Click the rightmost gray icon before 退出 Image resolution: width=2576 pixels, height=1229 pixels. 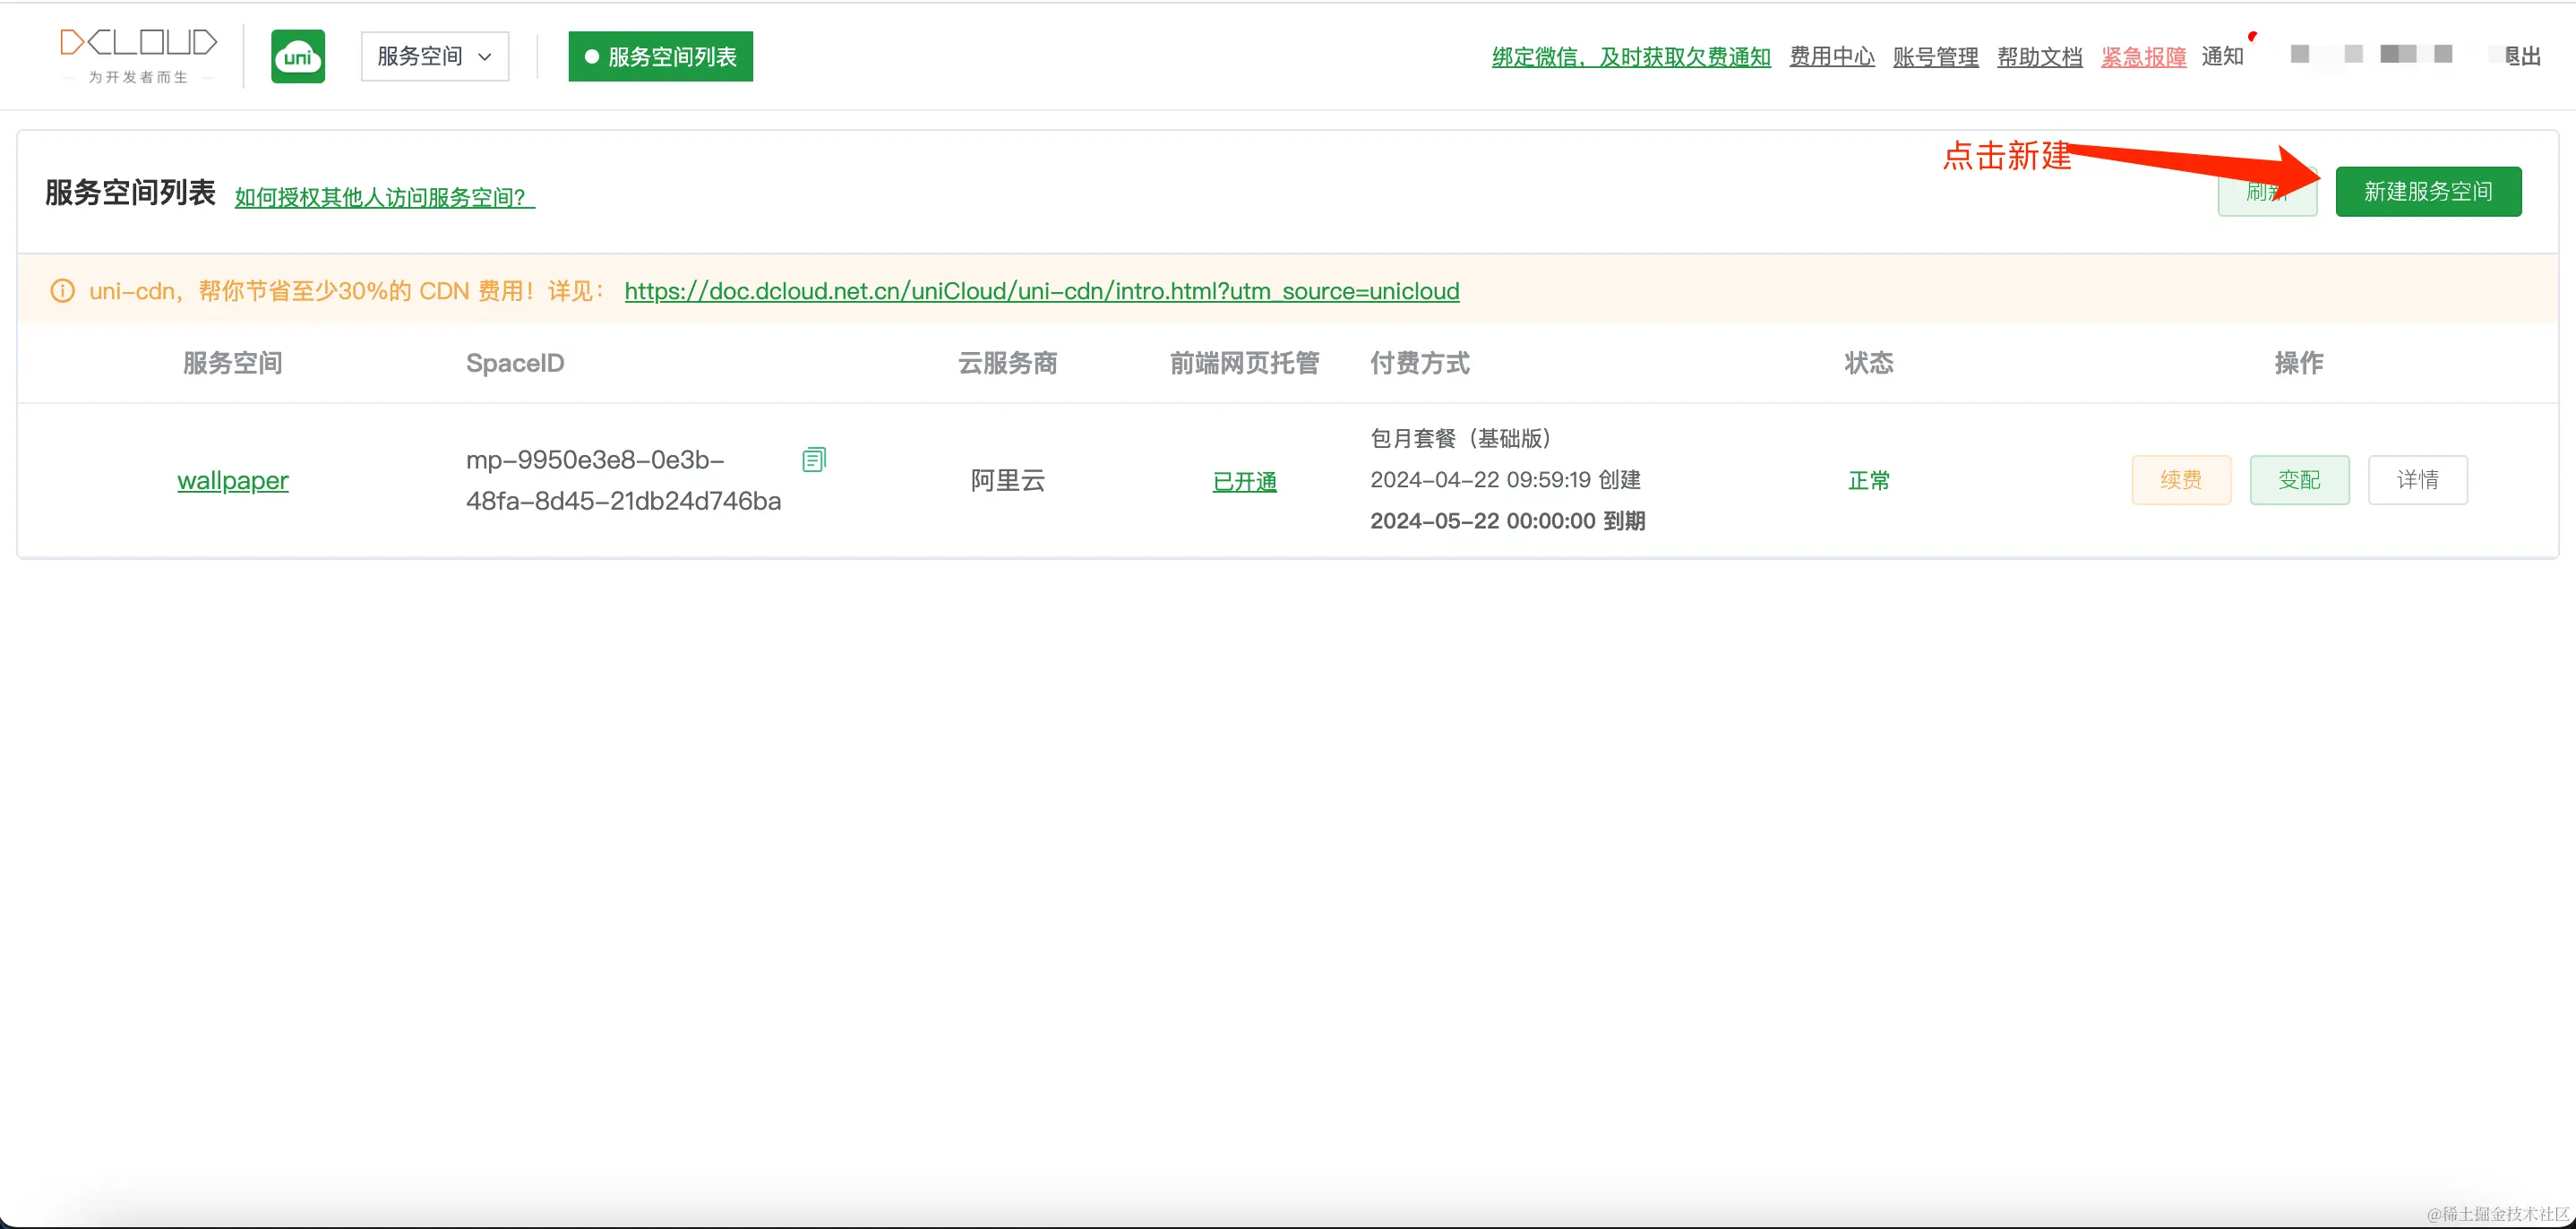click(x=2443, y=54)
